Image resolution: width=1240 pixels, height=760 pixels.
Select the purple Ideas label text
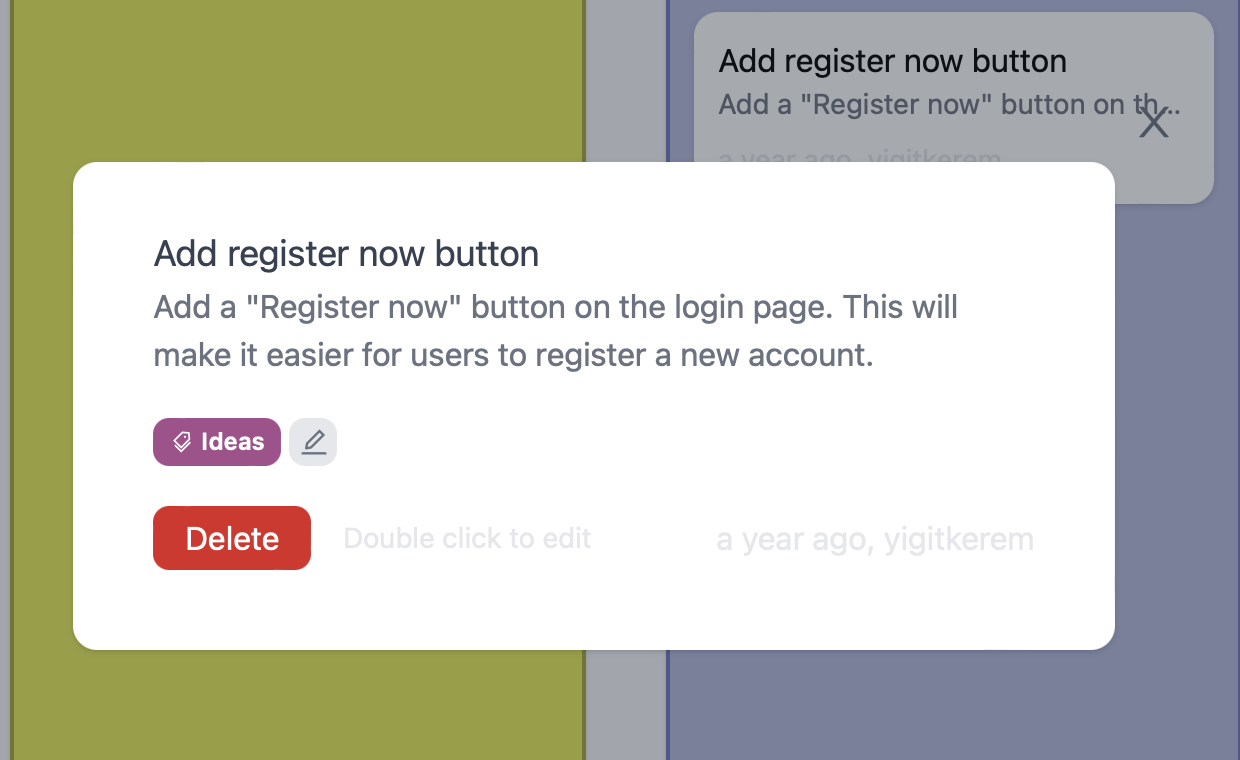[x=233, y=442]
